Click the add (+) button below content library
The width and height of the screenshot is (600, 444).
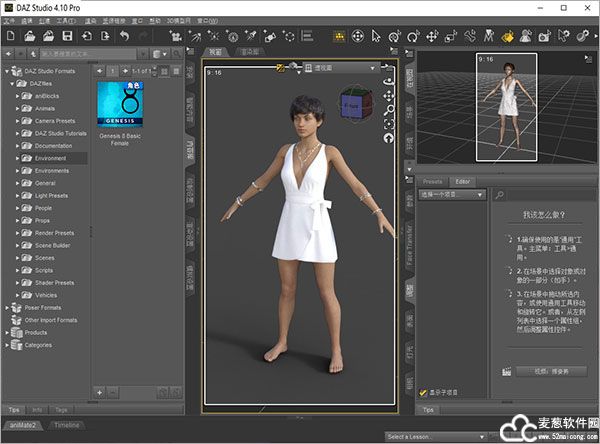pyautogui.click(x=100, y=391)
